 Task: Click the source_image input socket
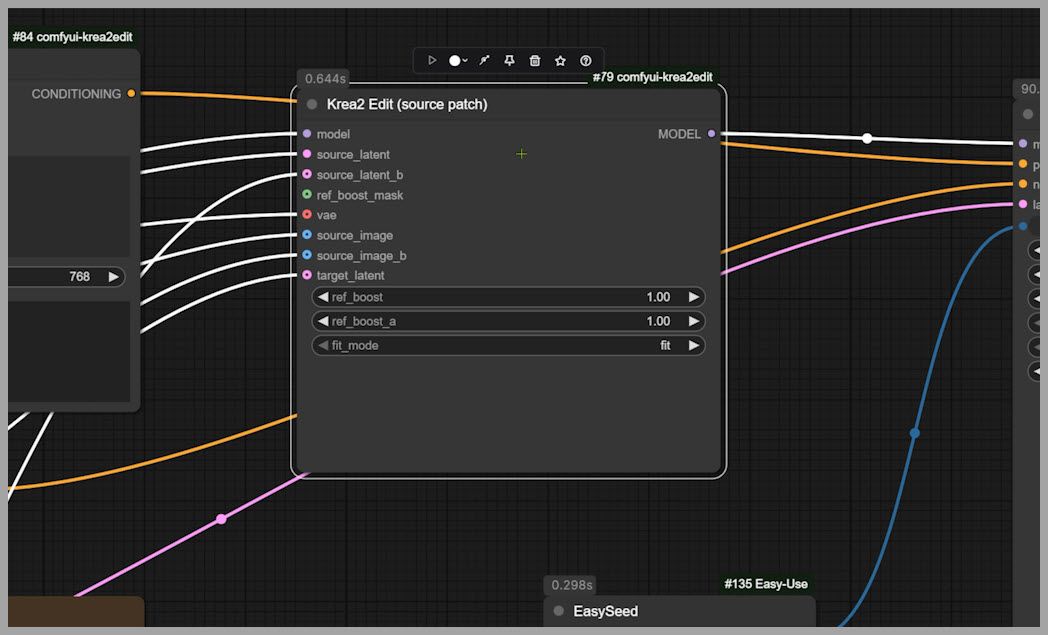(x=307, y=235)
